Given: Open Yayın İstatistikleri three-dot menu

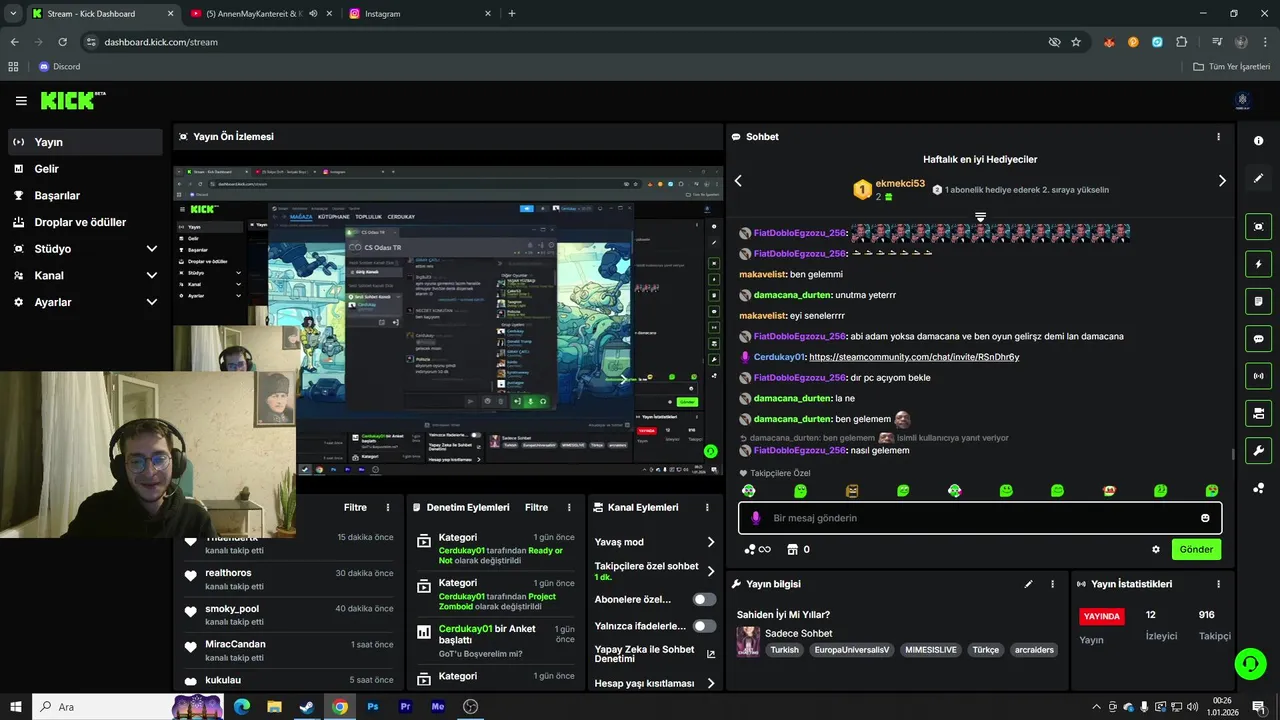Looking at the screenshot, I should point(1218,584).
